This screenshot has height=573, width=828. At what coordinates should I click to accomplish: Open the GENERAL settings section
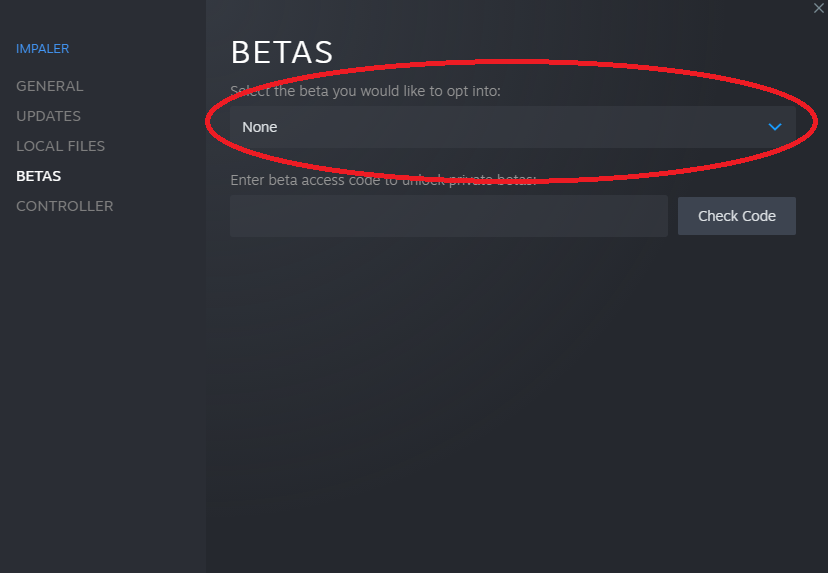coord(50,86)
